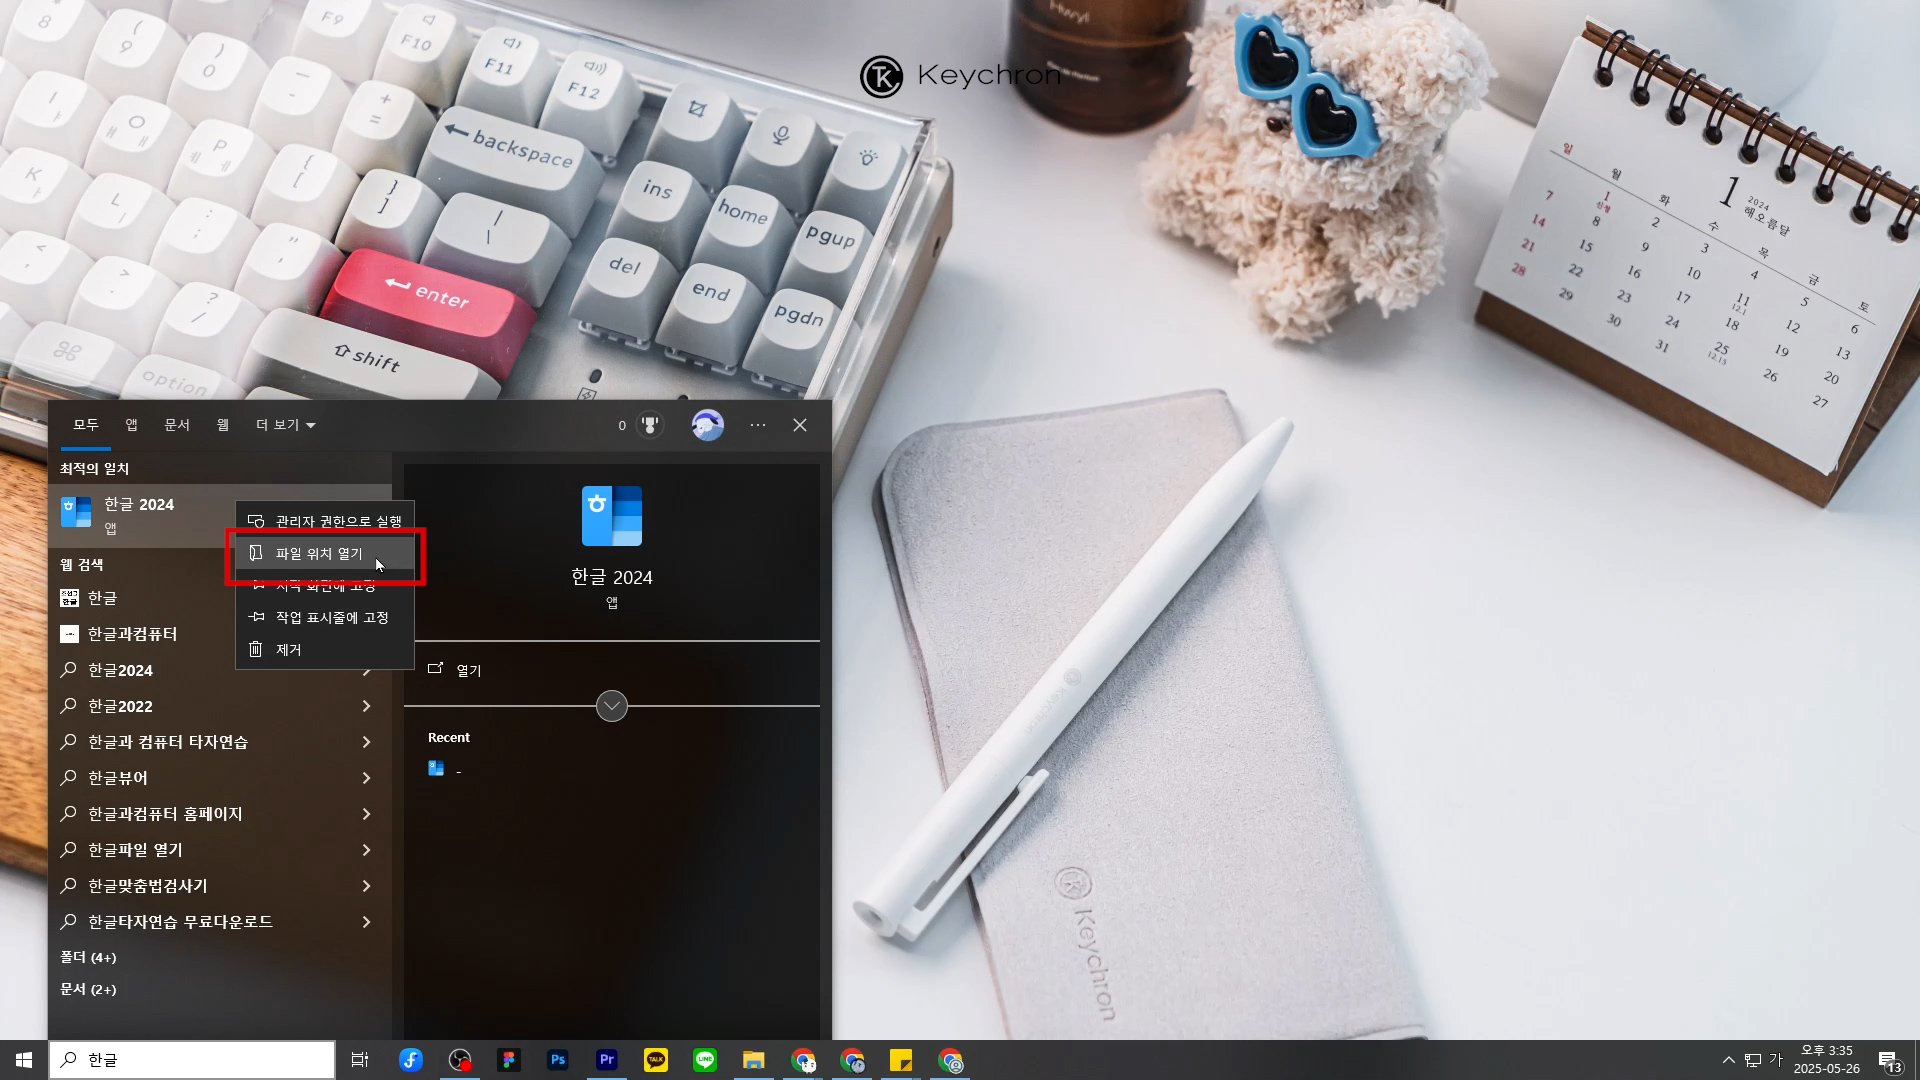Open the three-dot options in search panel

[x=758, y=425]
